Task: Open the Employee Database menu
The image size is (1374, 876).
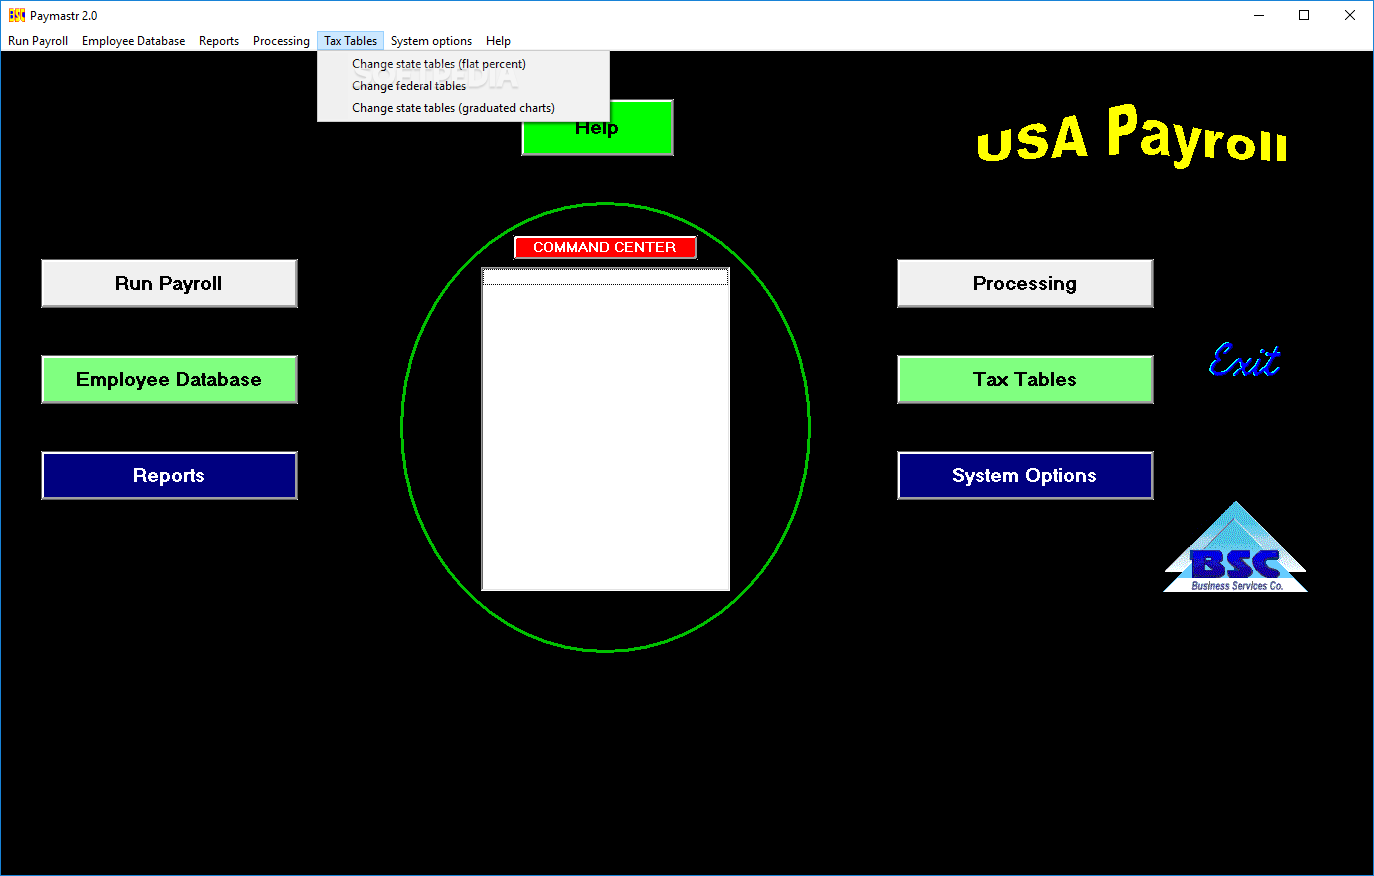Action: click(x=133, y=41)
